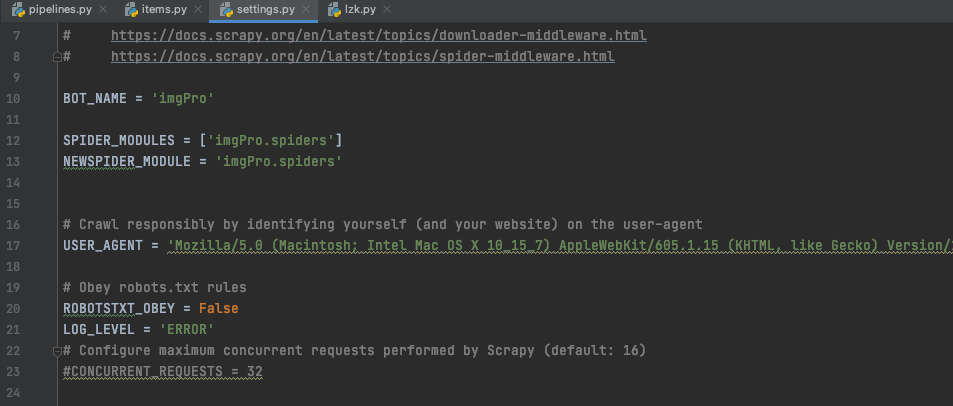Place cursor on the False value of ROBOTSTXT_OBEY
The width and height of the screenshot is (953, 406).
218,309
